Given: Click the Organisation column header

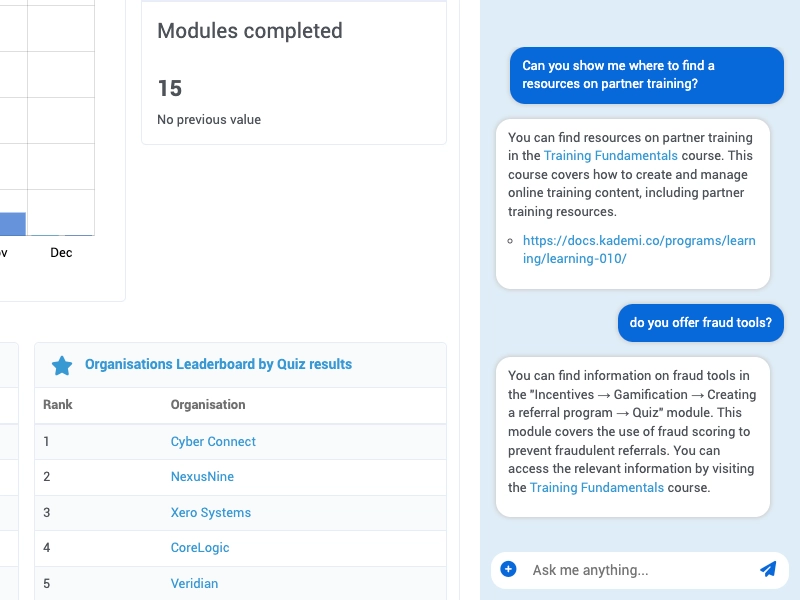Looking at the screenshot, I should [x=208, y=405].
